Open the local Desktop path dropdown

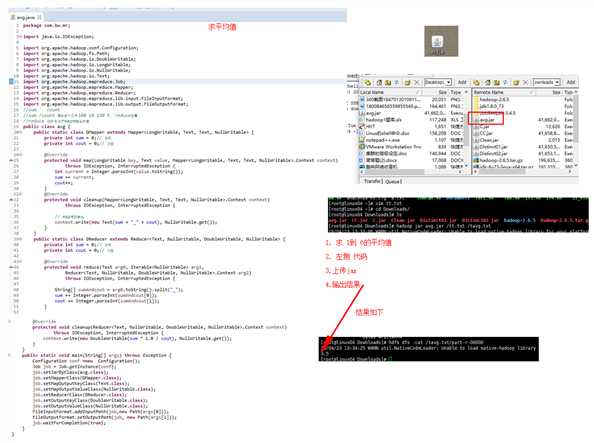[x=449, y=82]
